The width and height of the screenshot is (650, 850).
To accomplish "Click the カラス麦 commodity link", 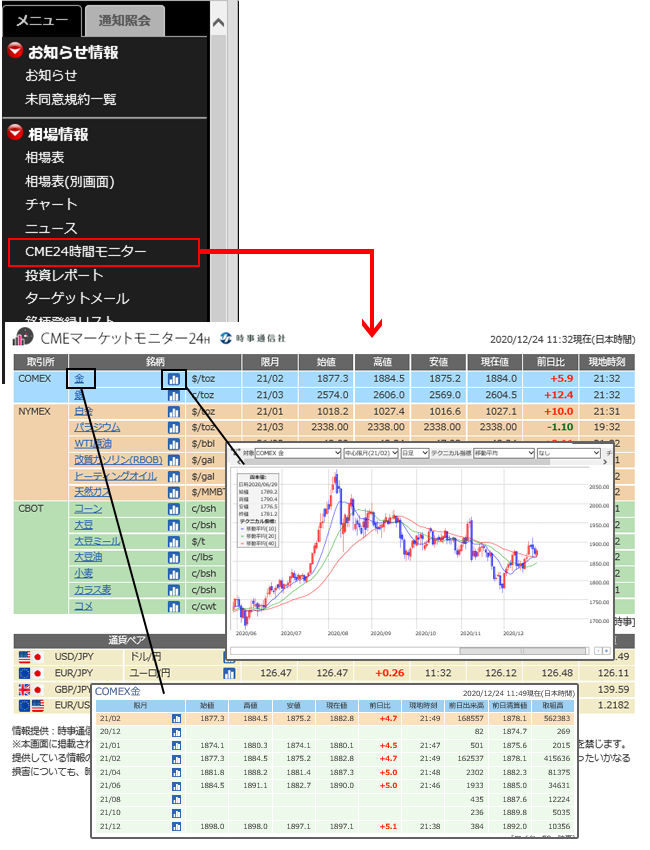I will (92, 590).
